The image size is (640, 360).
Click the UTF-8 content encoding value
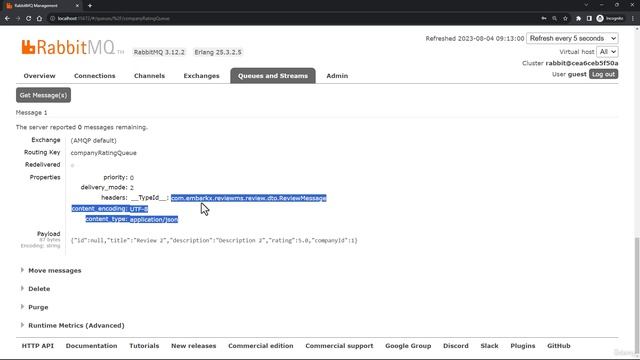[x=139, y=209]
